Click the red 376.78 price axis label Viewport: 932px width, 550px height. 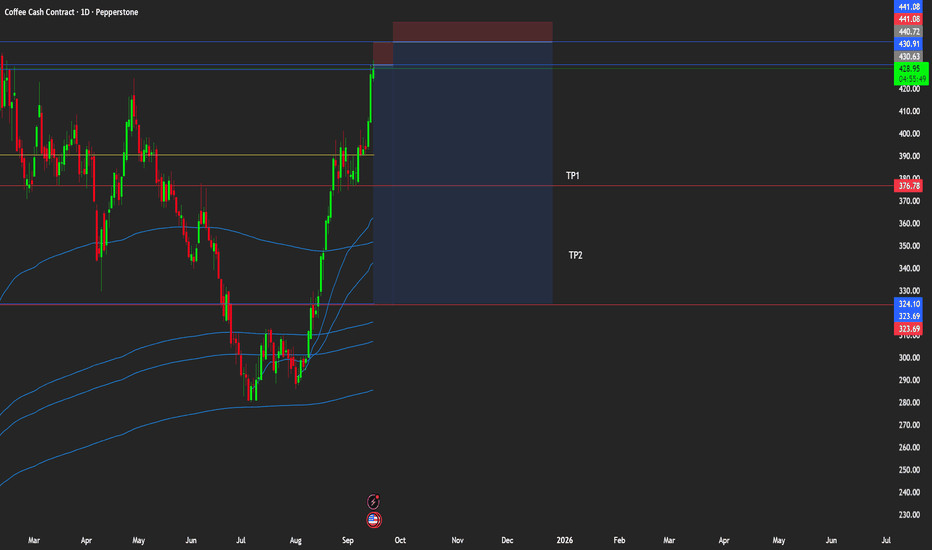pyautogui.click(x=909, y=186)
